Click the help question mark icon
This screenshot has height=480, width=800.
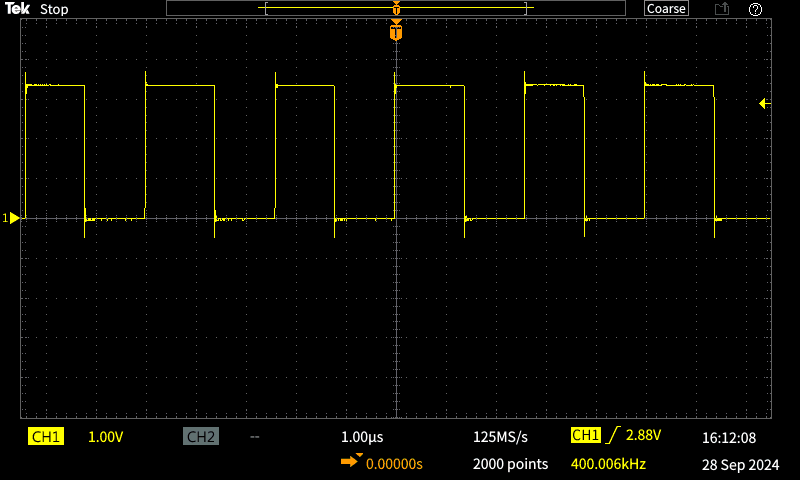point(755,9)
